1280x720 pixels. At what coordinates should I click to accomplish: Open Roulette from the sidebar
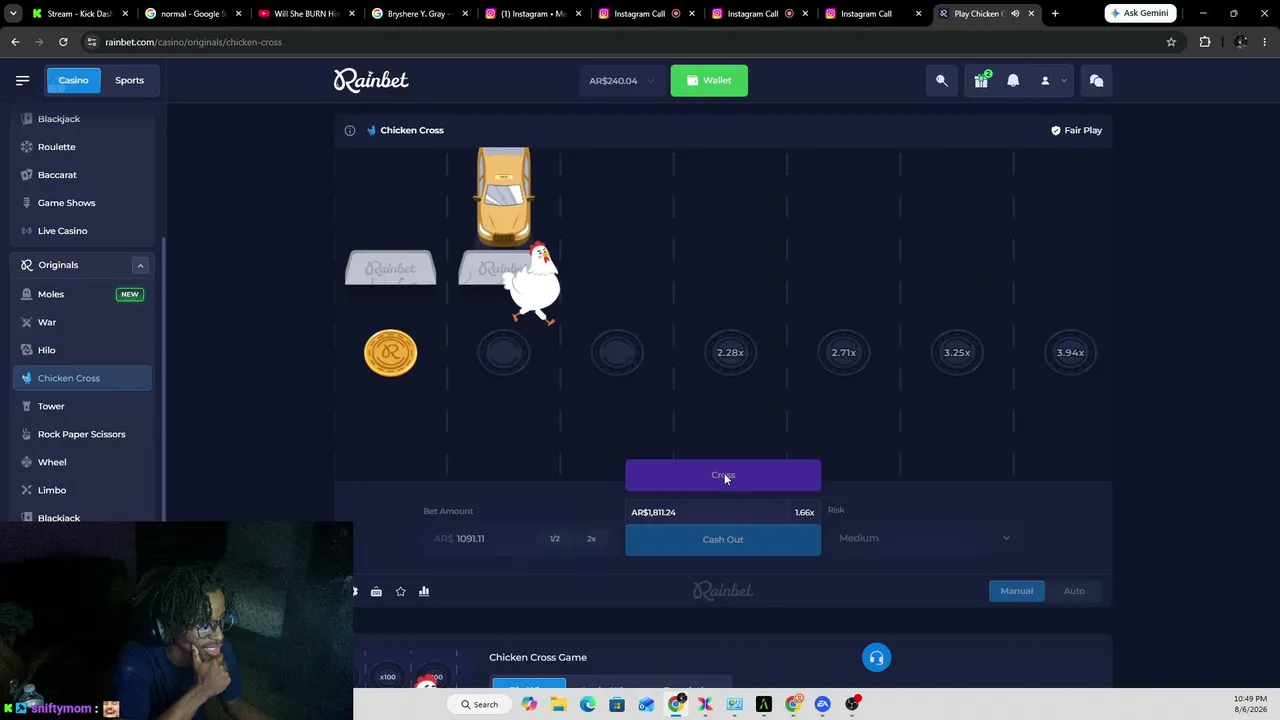coord(82,147)
